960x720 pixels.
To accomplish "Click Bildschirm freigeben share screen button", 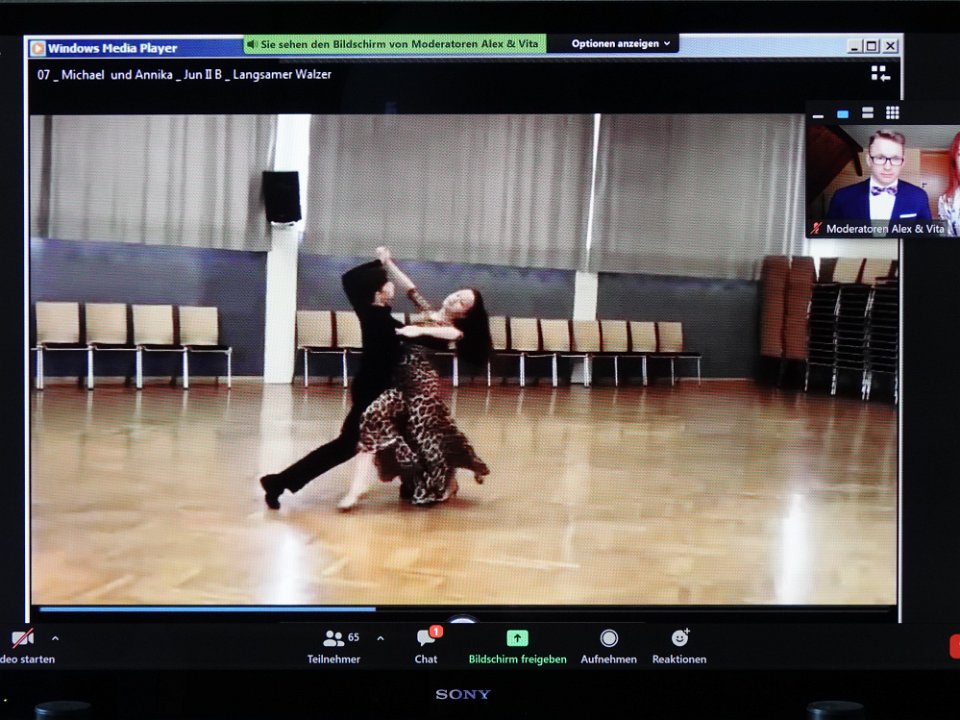I will [x=517, y=647].
